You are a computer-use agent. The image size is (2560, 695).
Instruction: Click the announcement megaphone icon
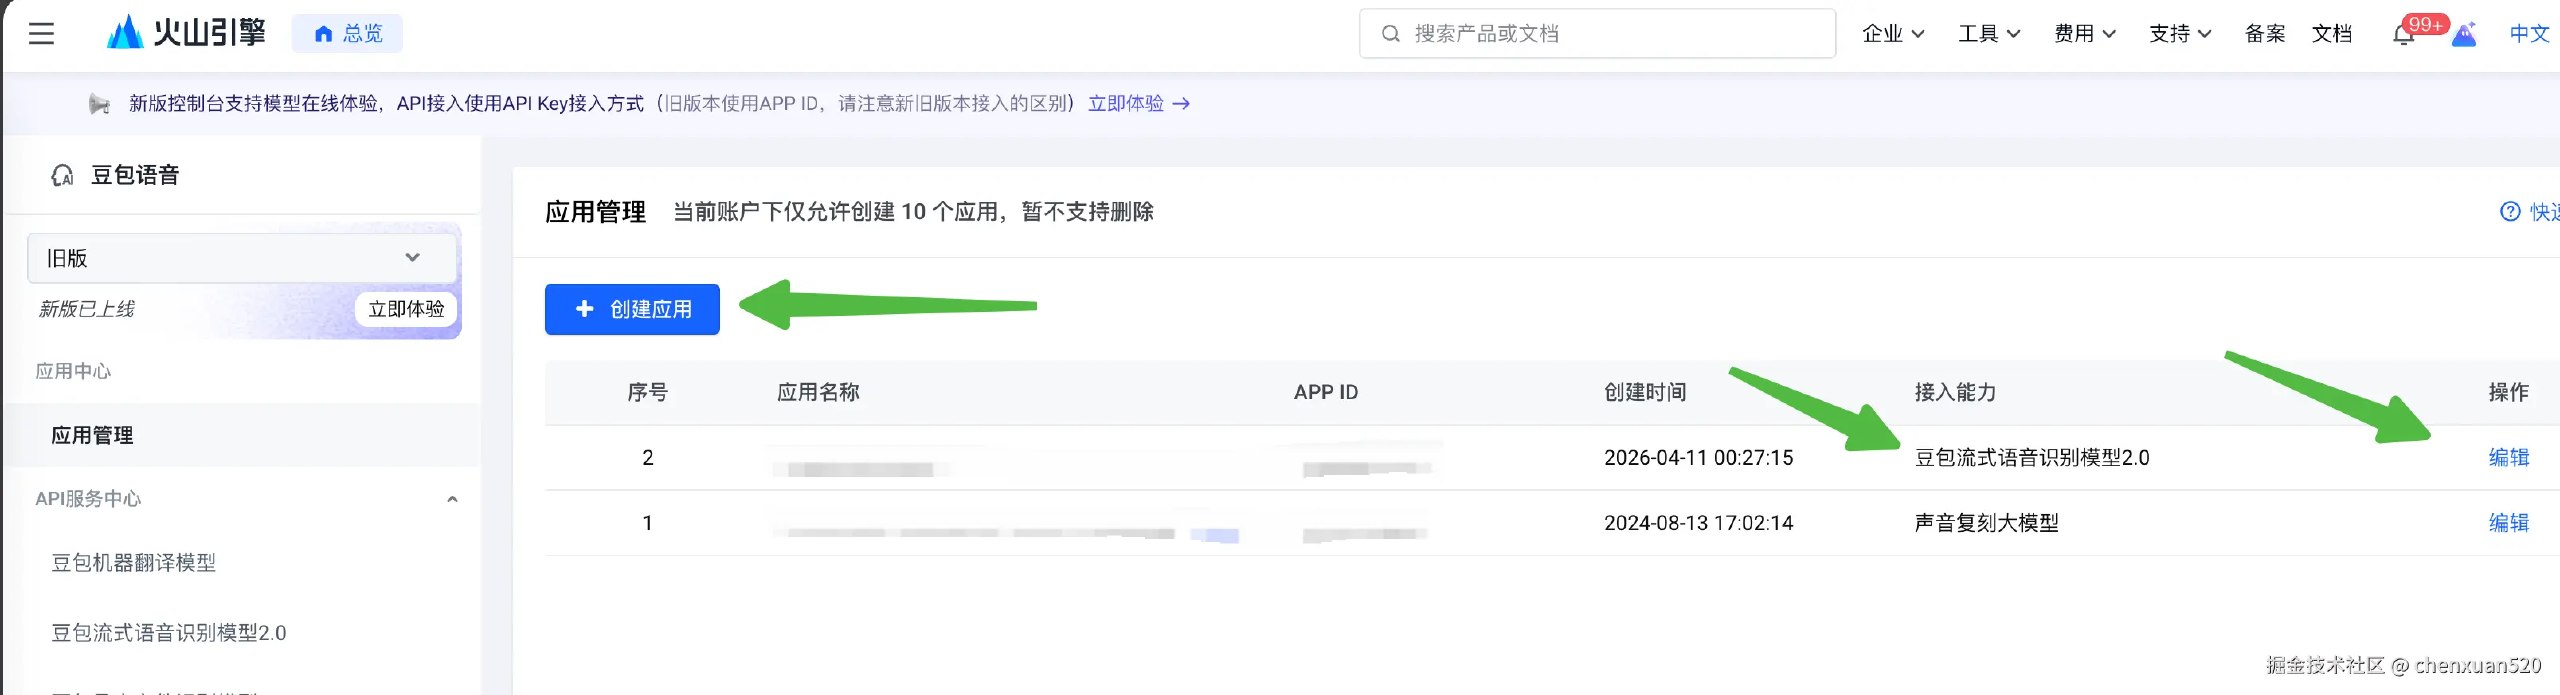(x=99, y=104)
